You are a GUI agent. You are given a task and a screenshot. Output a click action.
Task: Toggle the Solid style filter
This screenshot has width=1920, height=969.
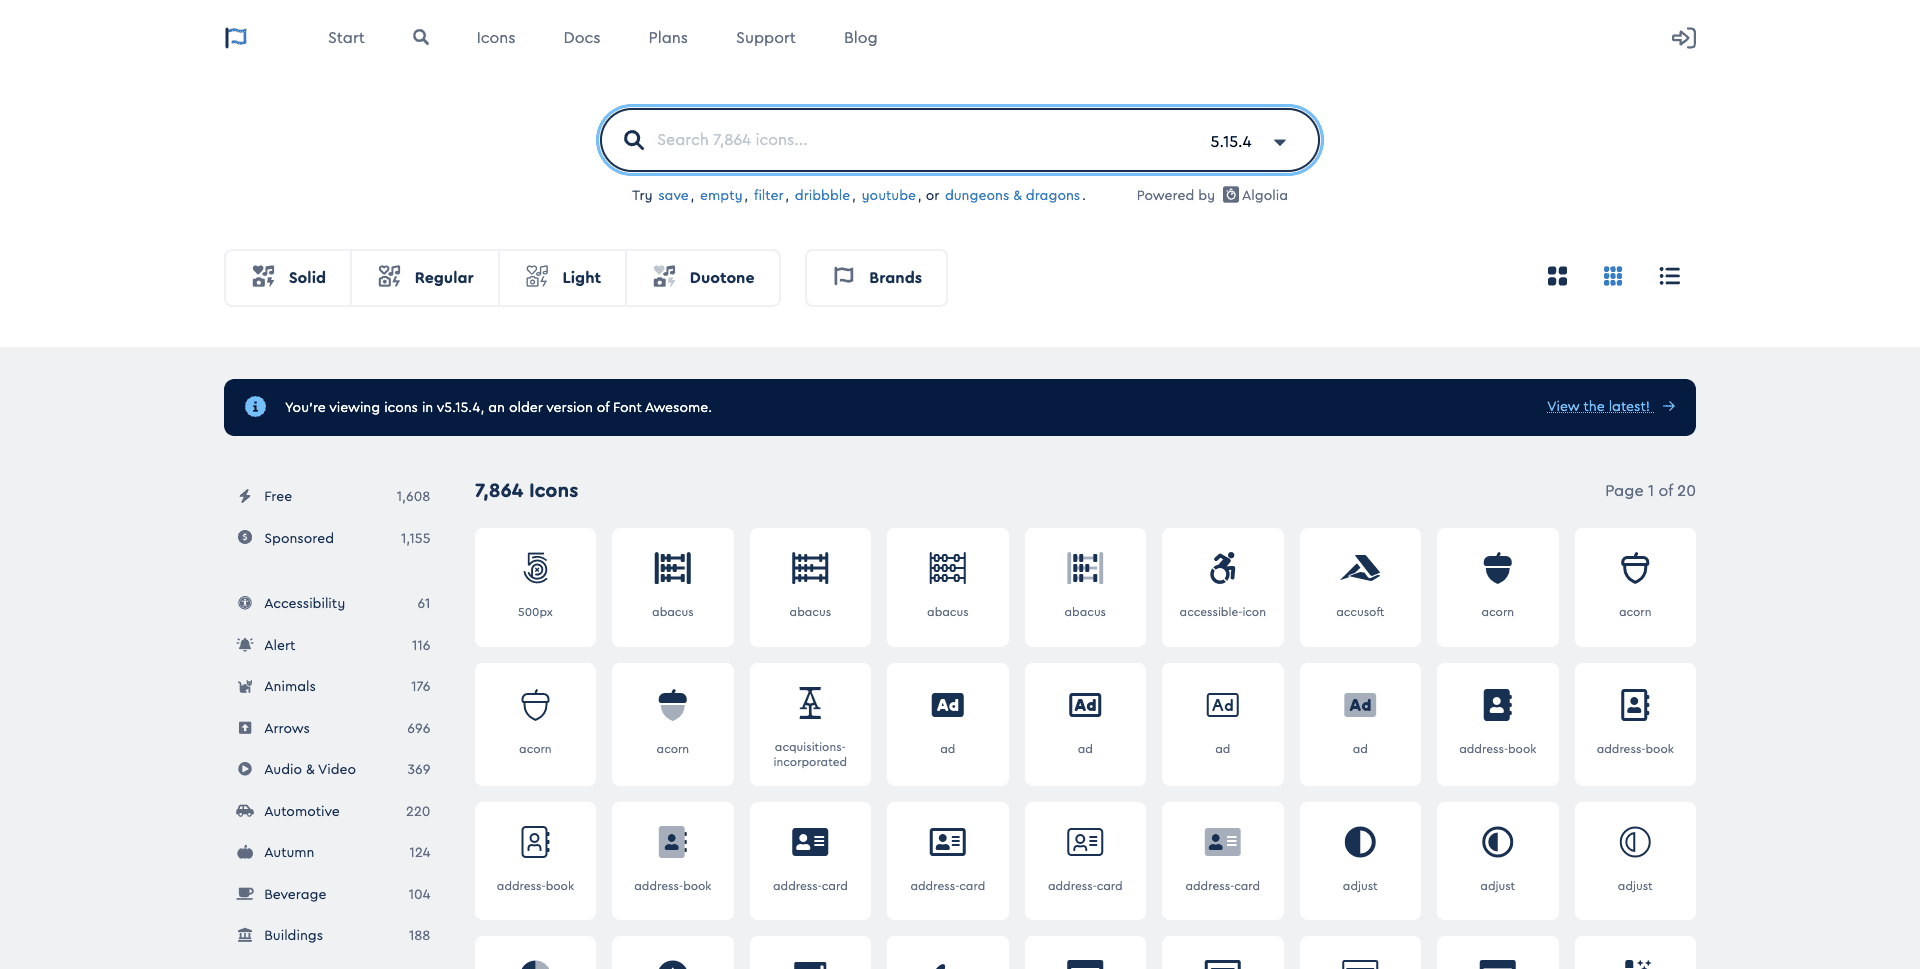pos(288,278)
